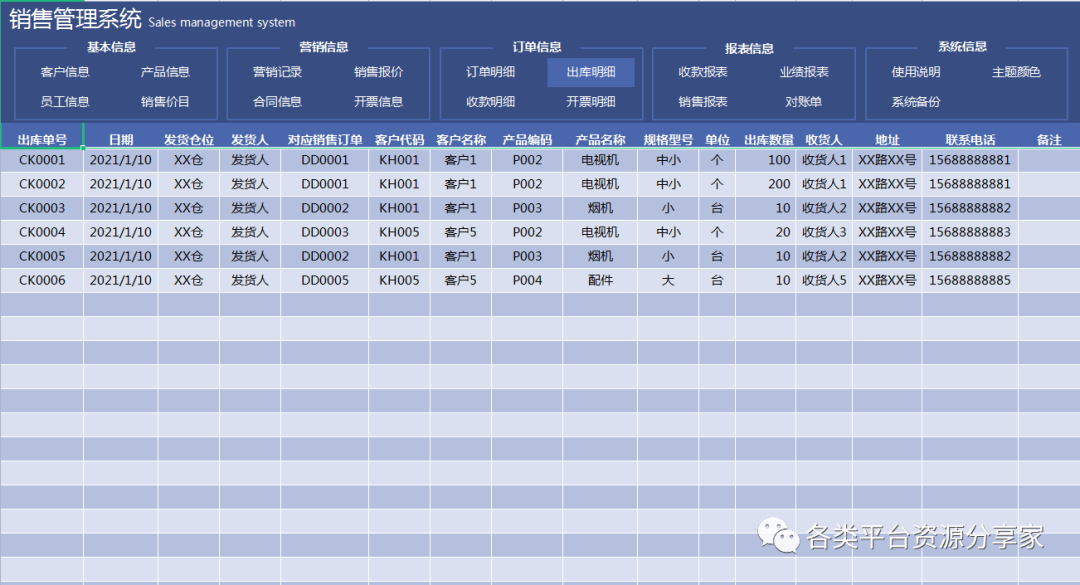Select the 发货仓位 column header
Image resolution: width=1080 pixels, height=585 pixels.
point(189,140)
